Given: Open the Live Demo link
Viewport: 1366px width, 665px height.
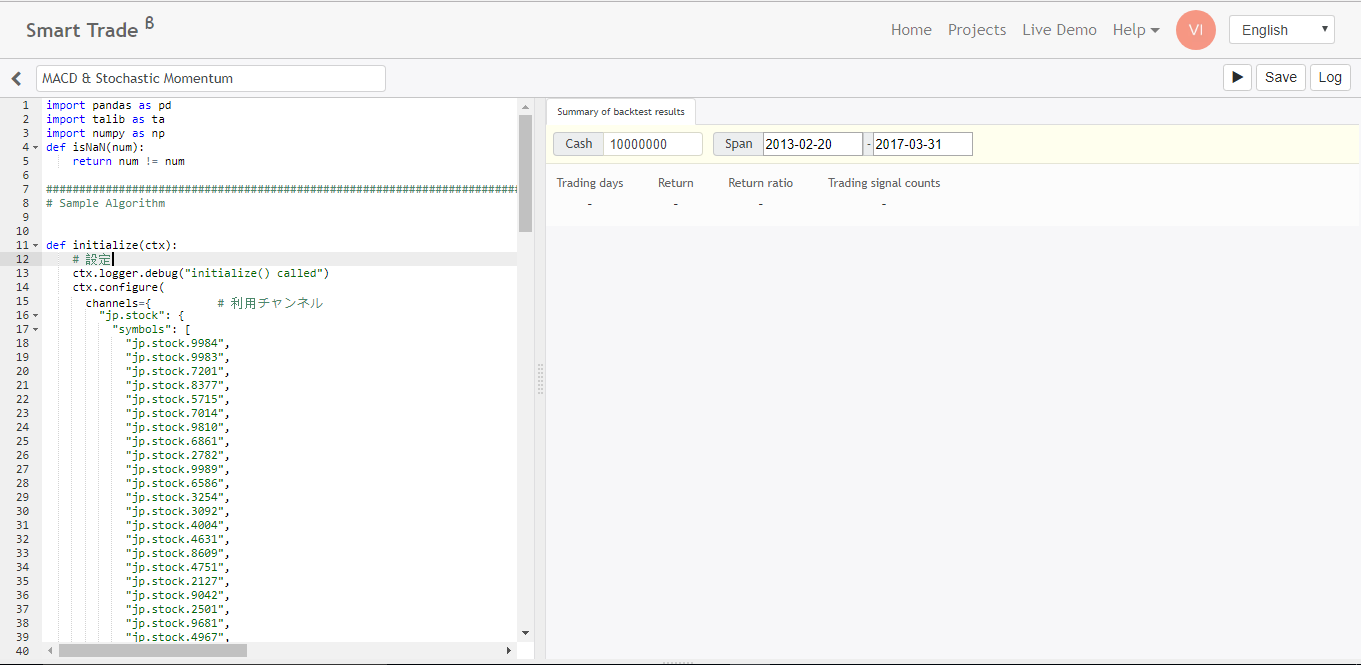Looking at the screenshot, I should click(1059, 30).
